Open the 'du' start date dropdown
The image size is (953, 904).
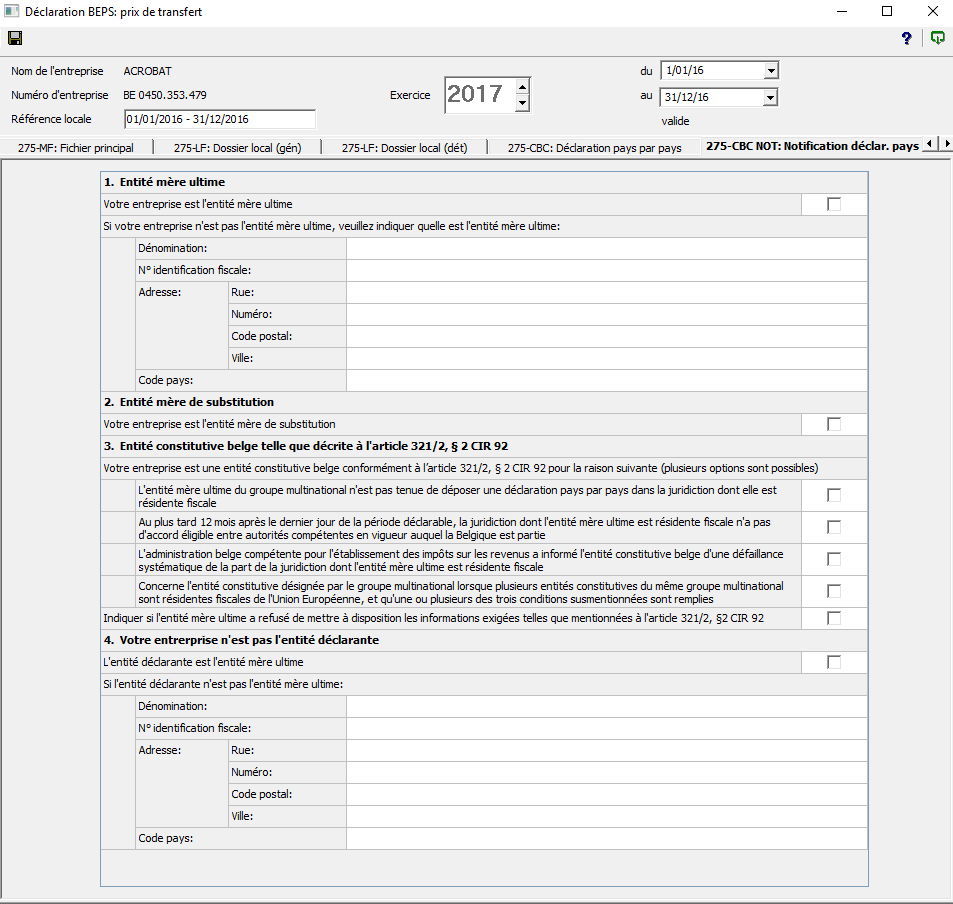pyautogui.click(x=771, y=71)
